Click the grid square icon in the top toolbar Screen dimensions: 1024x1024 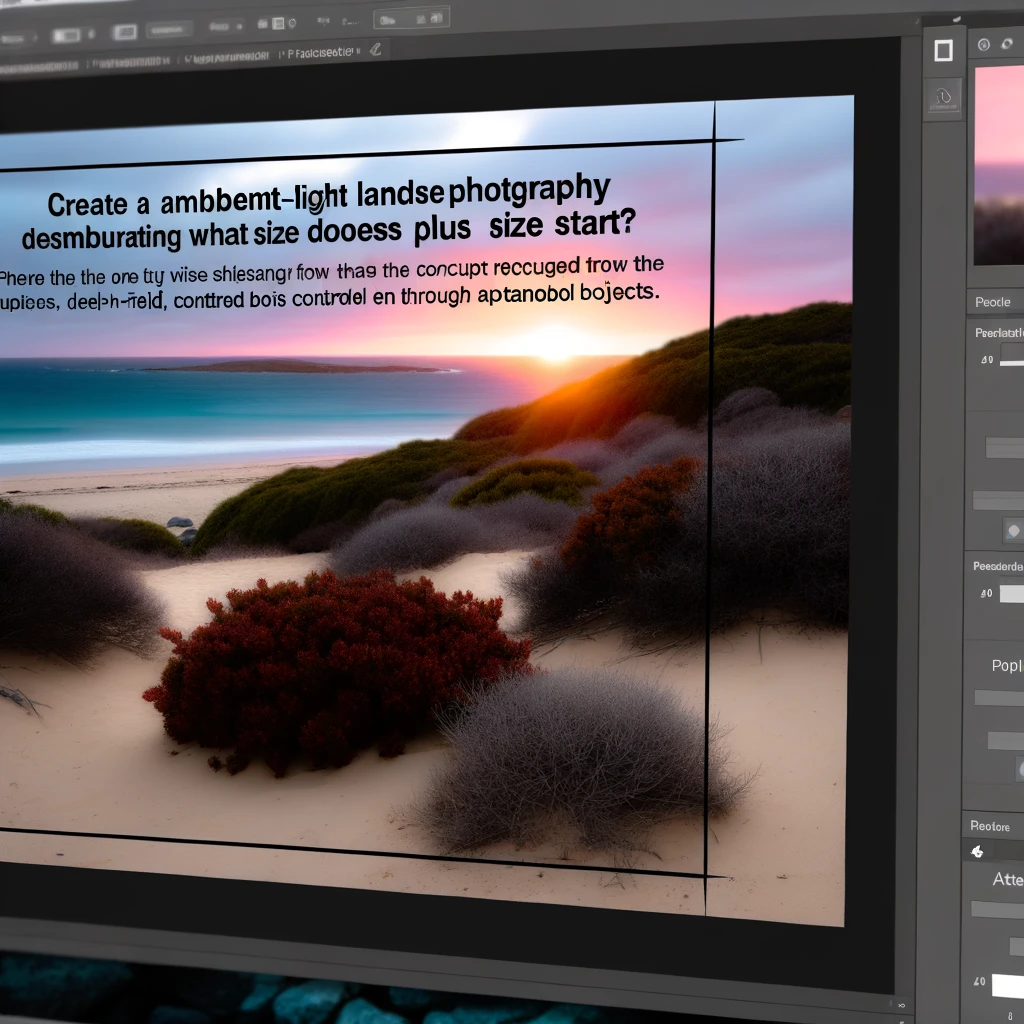click(x=278, y=24)
